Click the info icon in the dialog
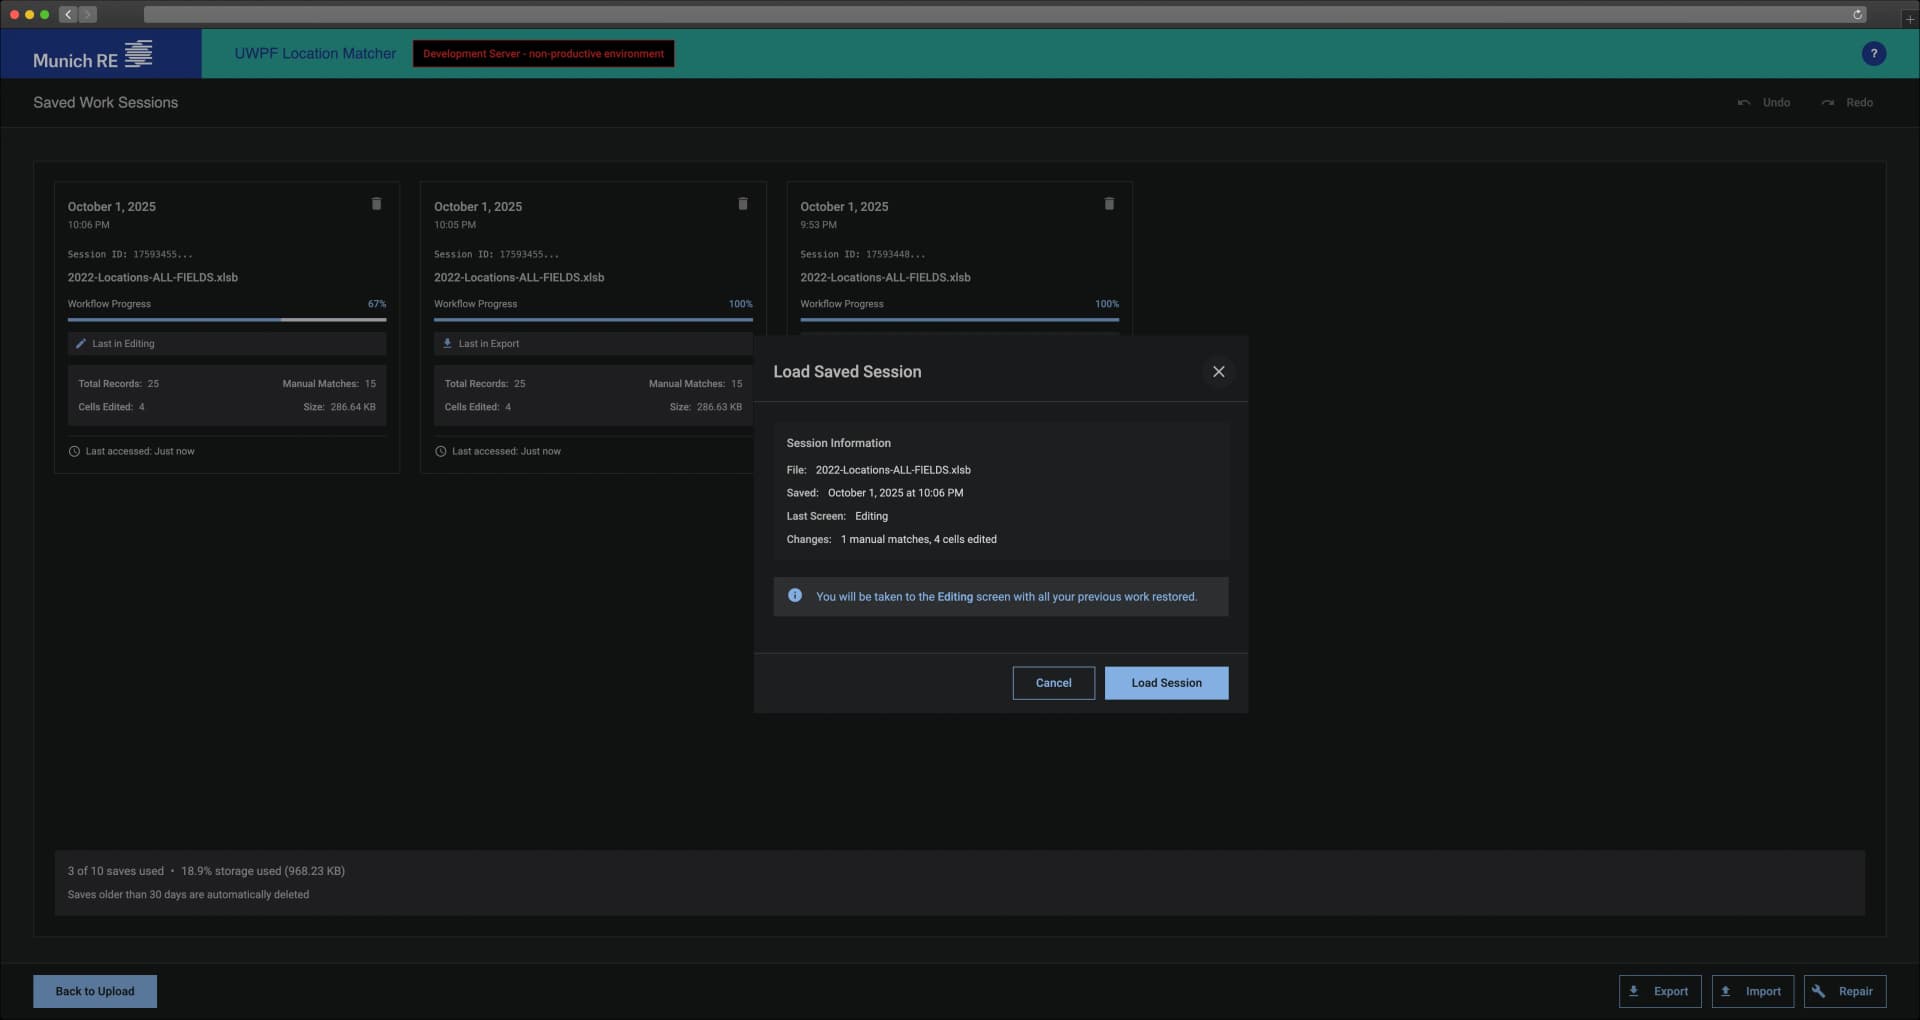1920x1020 pixels. tap(795, 596)
